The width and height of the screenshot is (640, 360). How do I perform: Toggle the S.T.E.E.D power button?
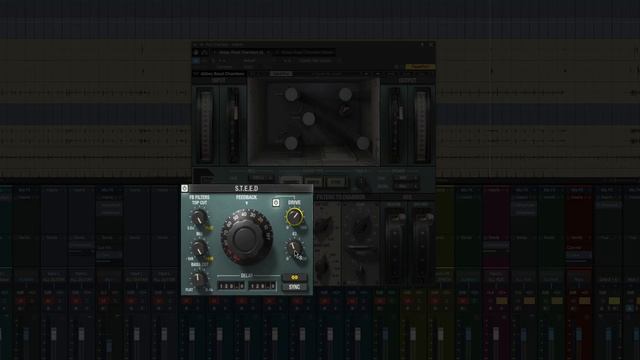click(184, 188)
